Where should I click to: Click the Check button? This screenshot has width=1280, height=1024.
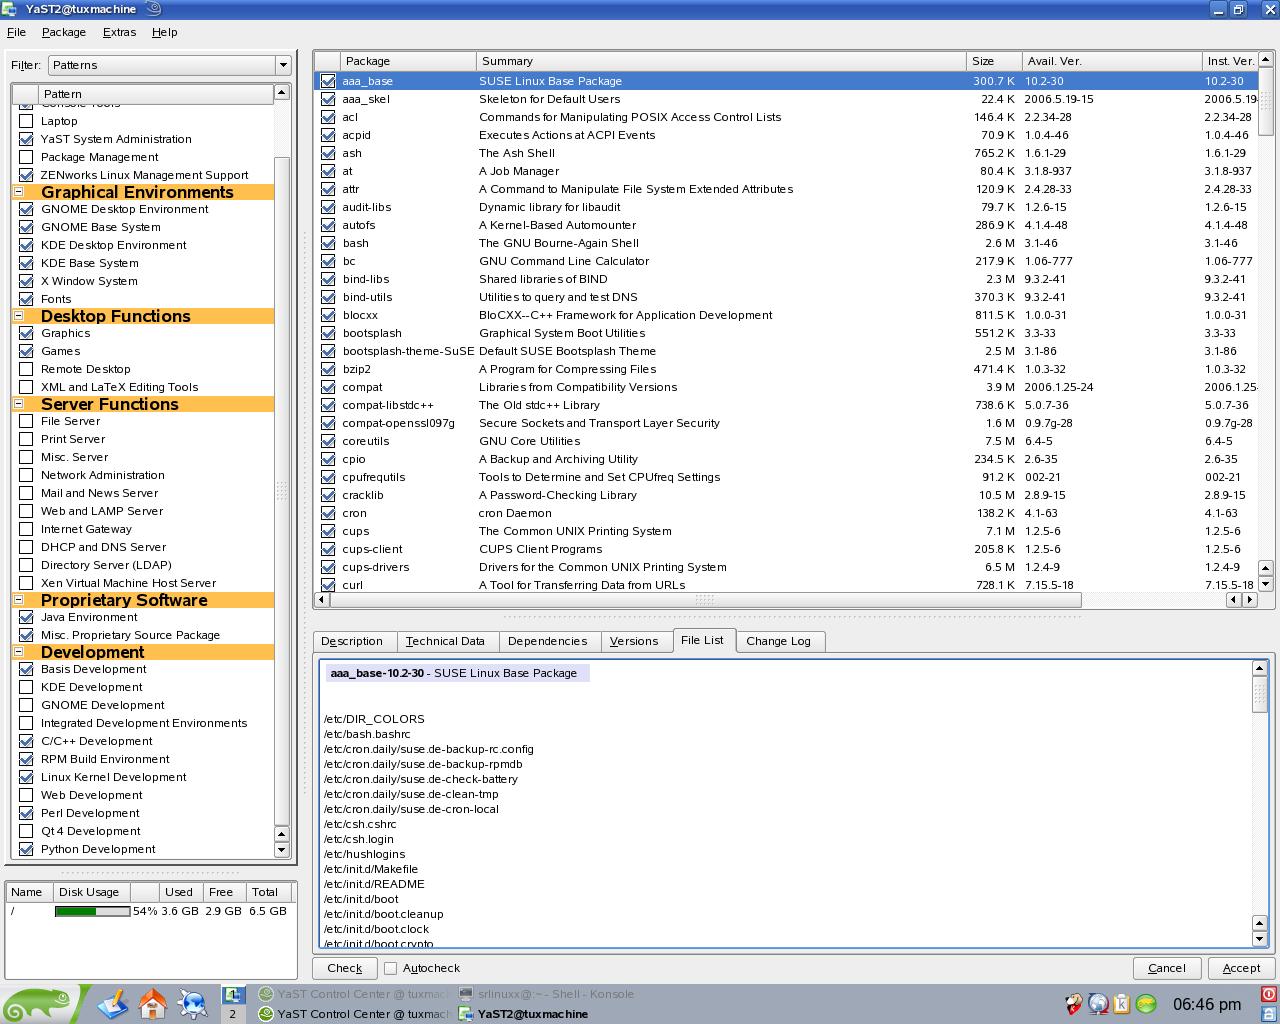point(344,968)
